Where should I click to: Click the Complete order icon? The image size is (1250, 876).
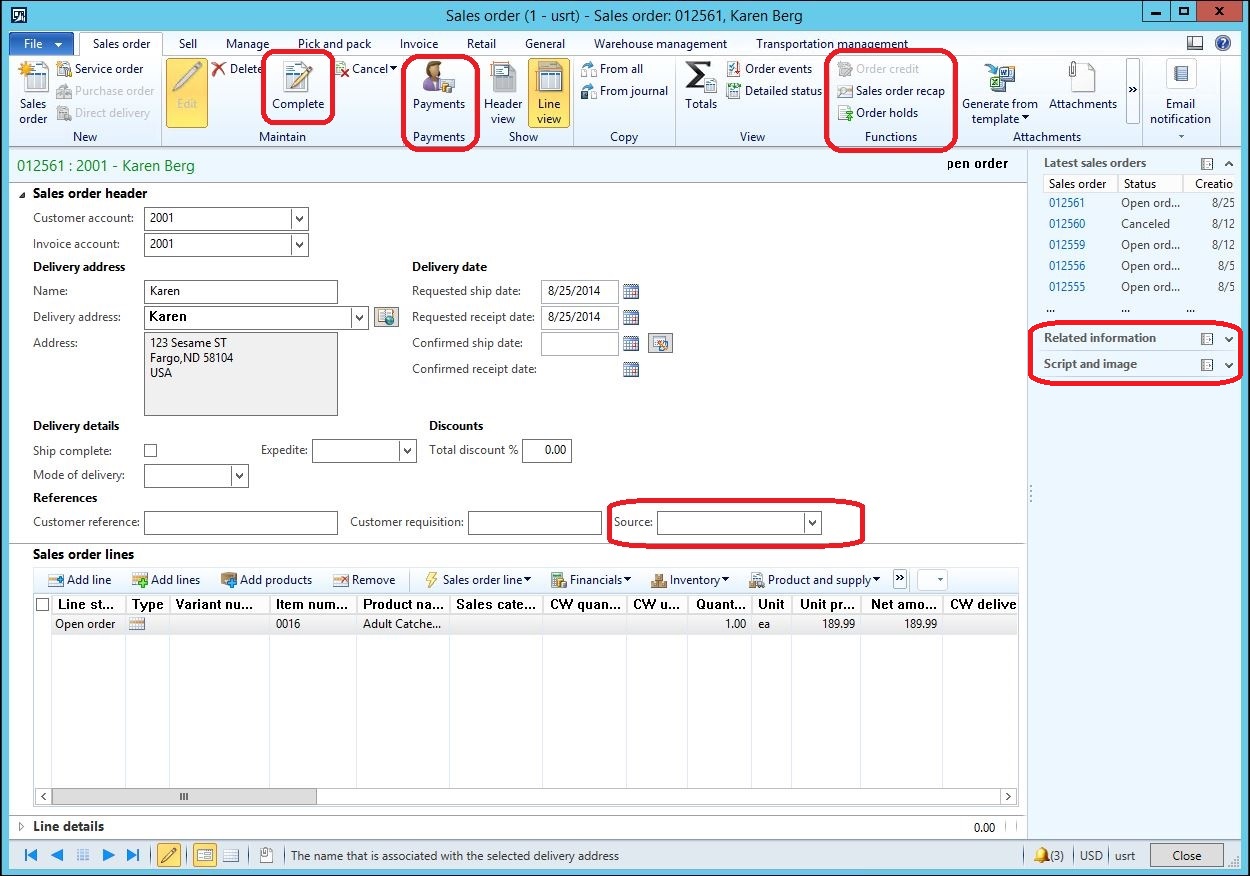click(298, 79)
